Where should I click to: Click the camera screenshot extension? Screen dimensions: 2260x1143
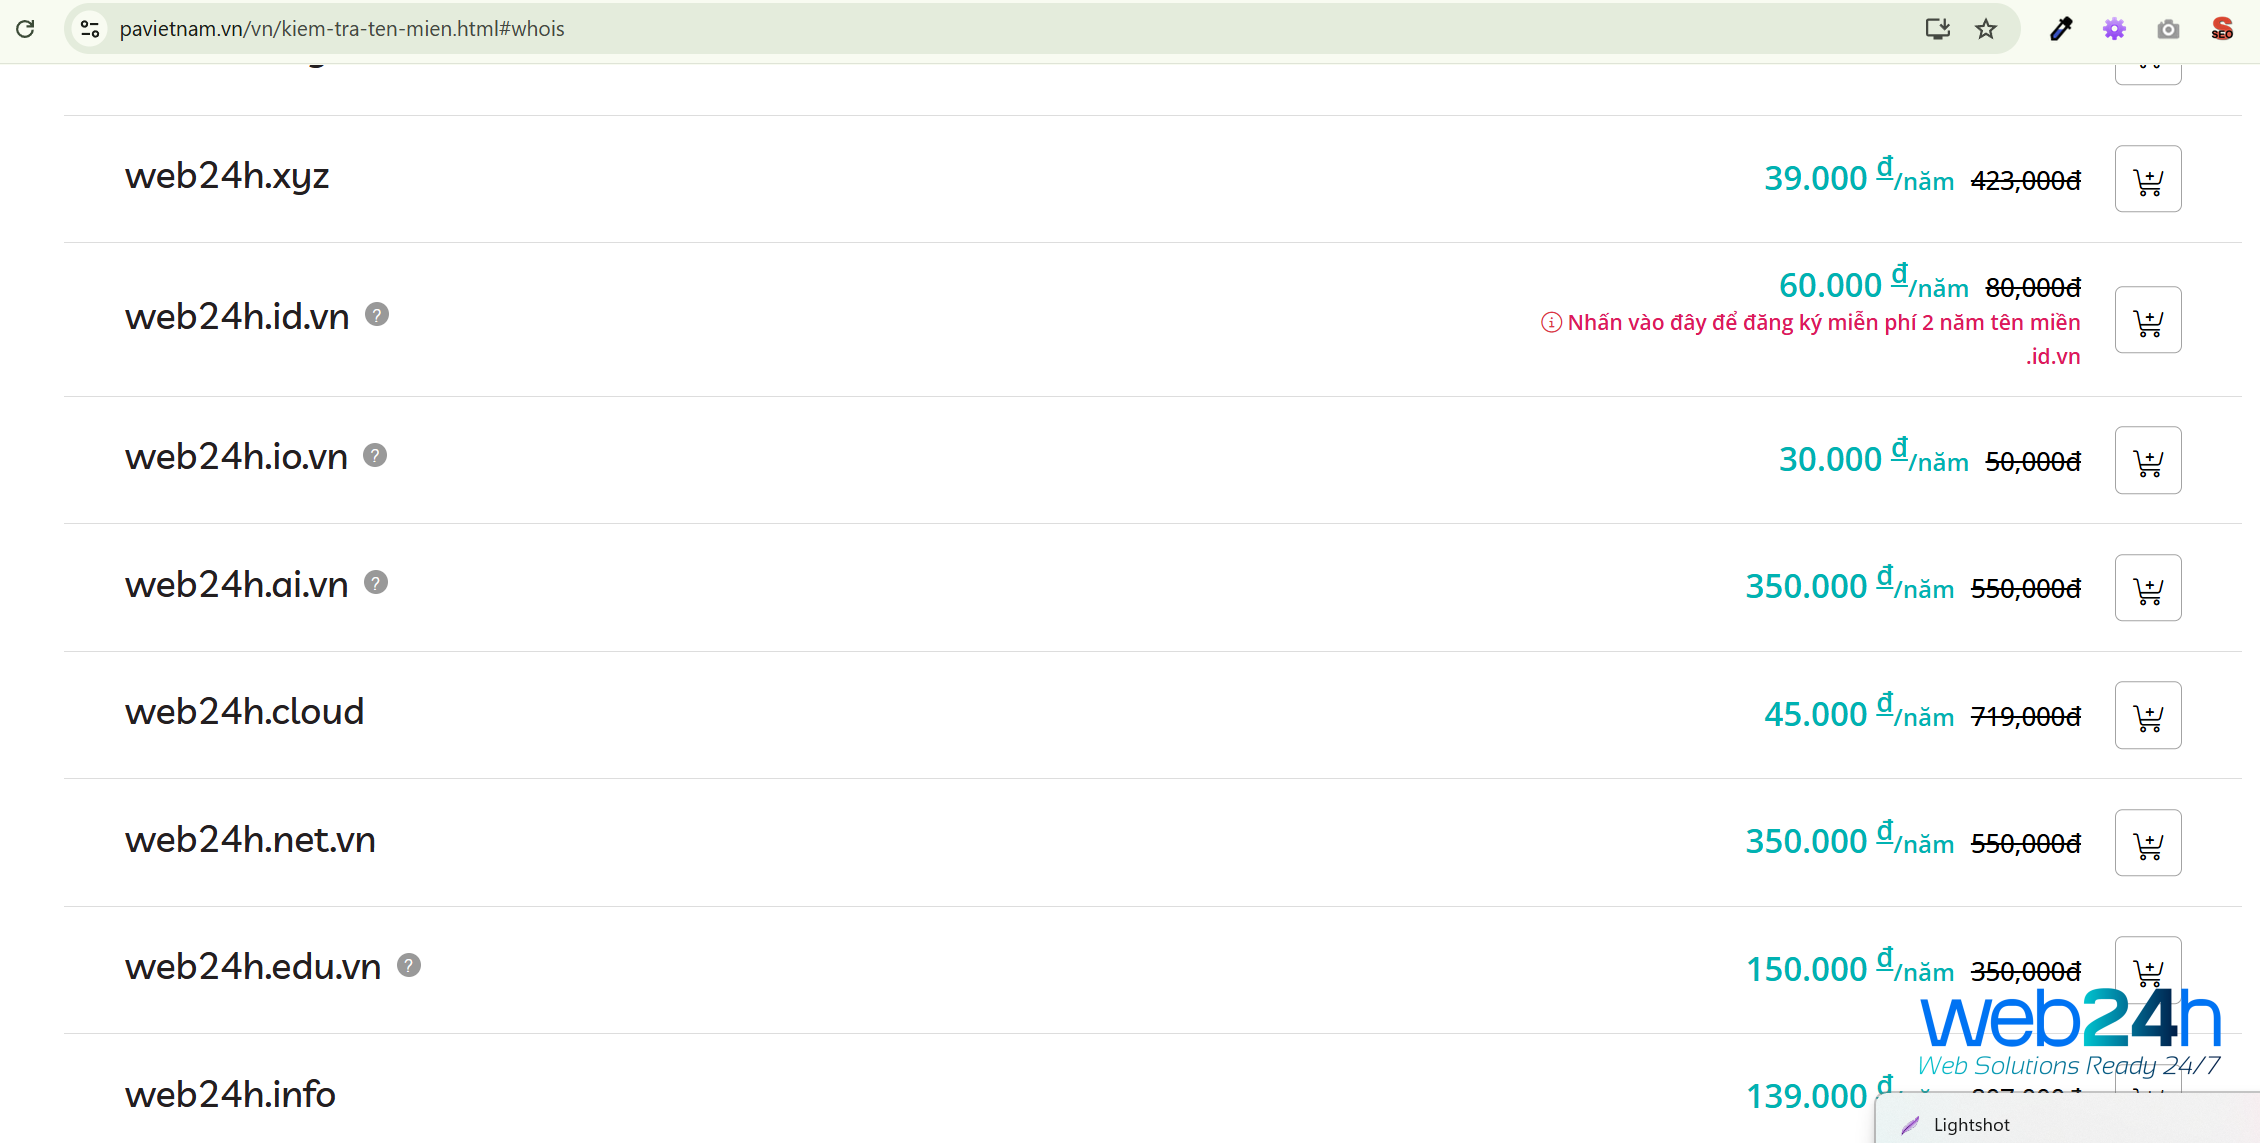[x=2168, y=29]
